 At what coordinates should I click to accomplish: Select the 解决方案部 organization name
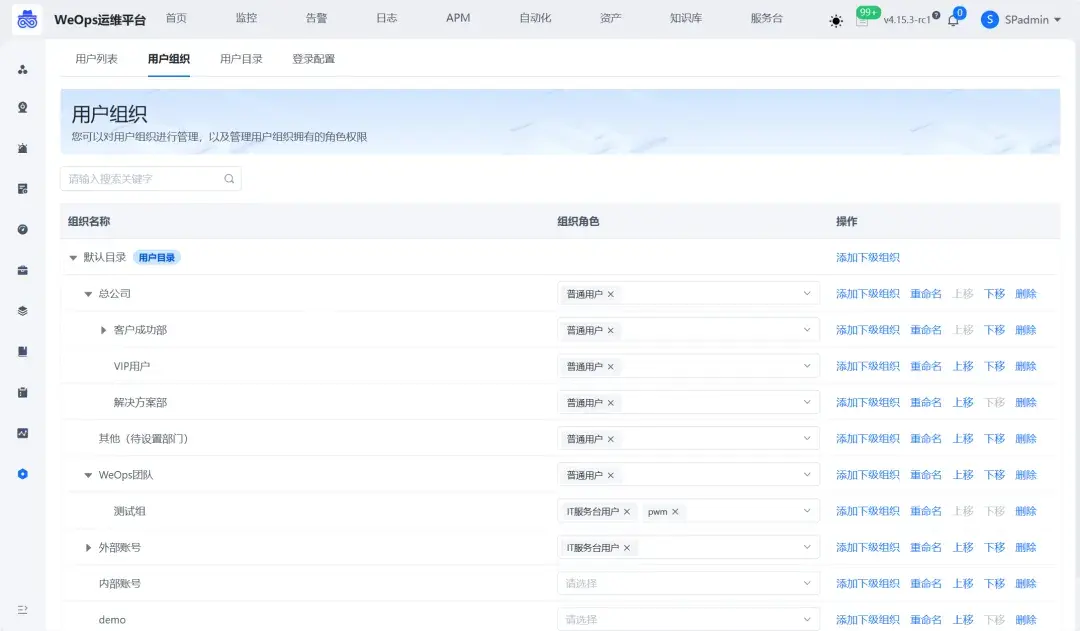[x=141, y=402]
